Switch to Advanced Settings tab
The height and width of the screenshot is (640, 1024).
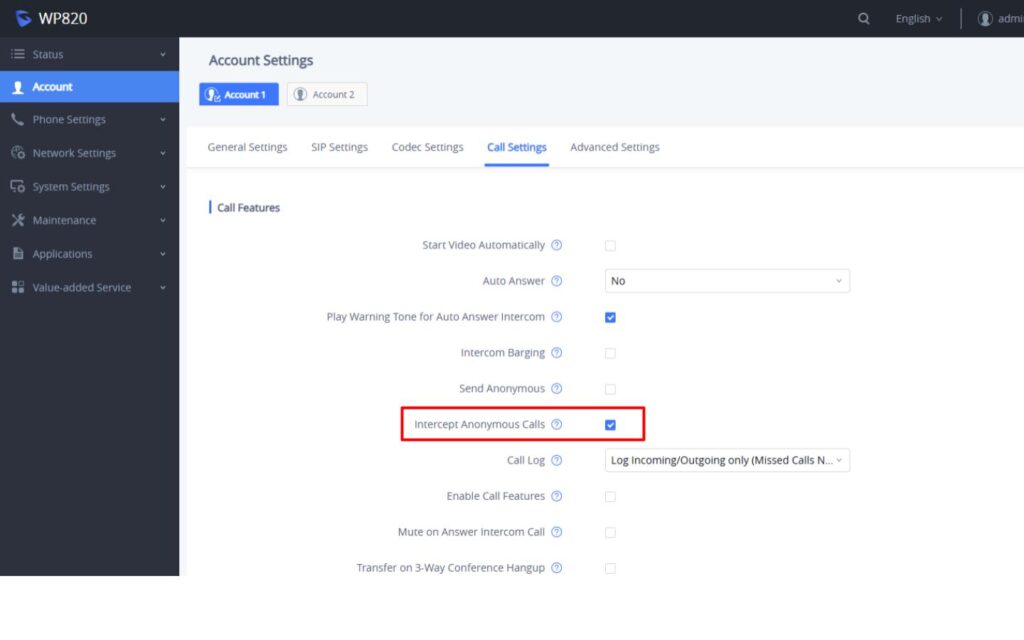pyautogui.click(x=615, y=148)
